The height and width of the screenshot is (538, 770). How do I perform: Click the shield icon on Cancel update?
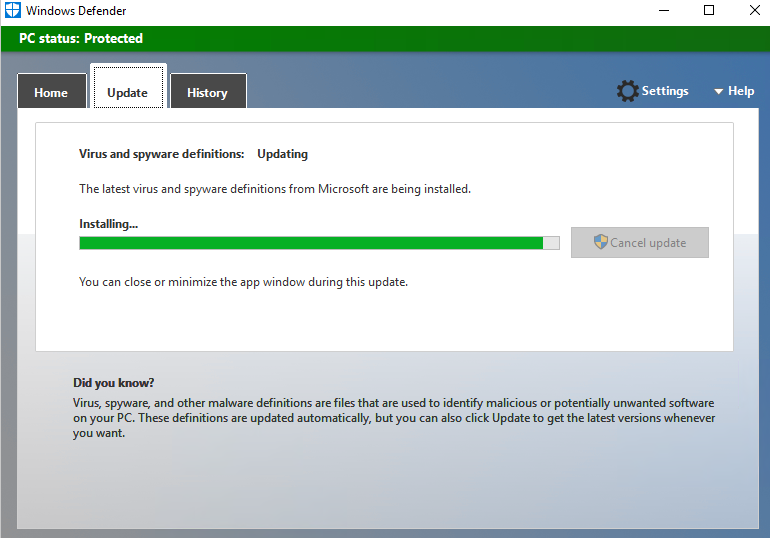[601, 242]
